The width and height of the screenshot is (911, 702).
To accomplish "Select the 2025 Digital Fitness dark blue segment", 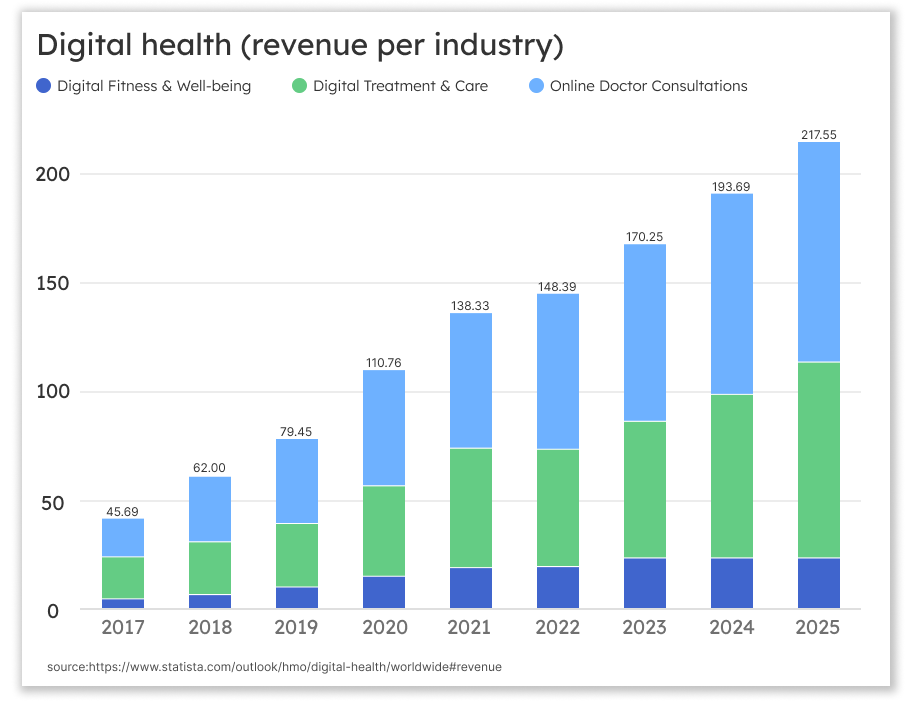I will coord(819,583).
